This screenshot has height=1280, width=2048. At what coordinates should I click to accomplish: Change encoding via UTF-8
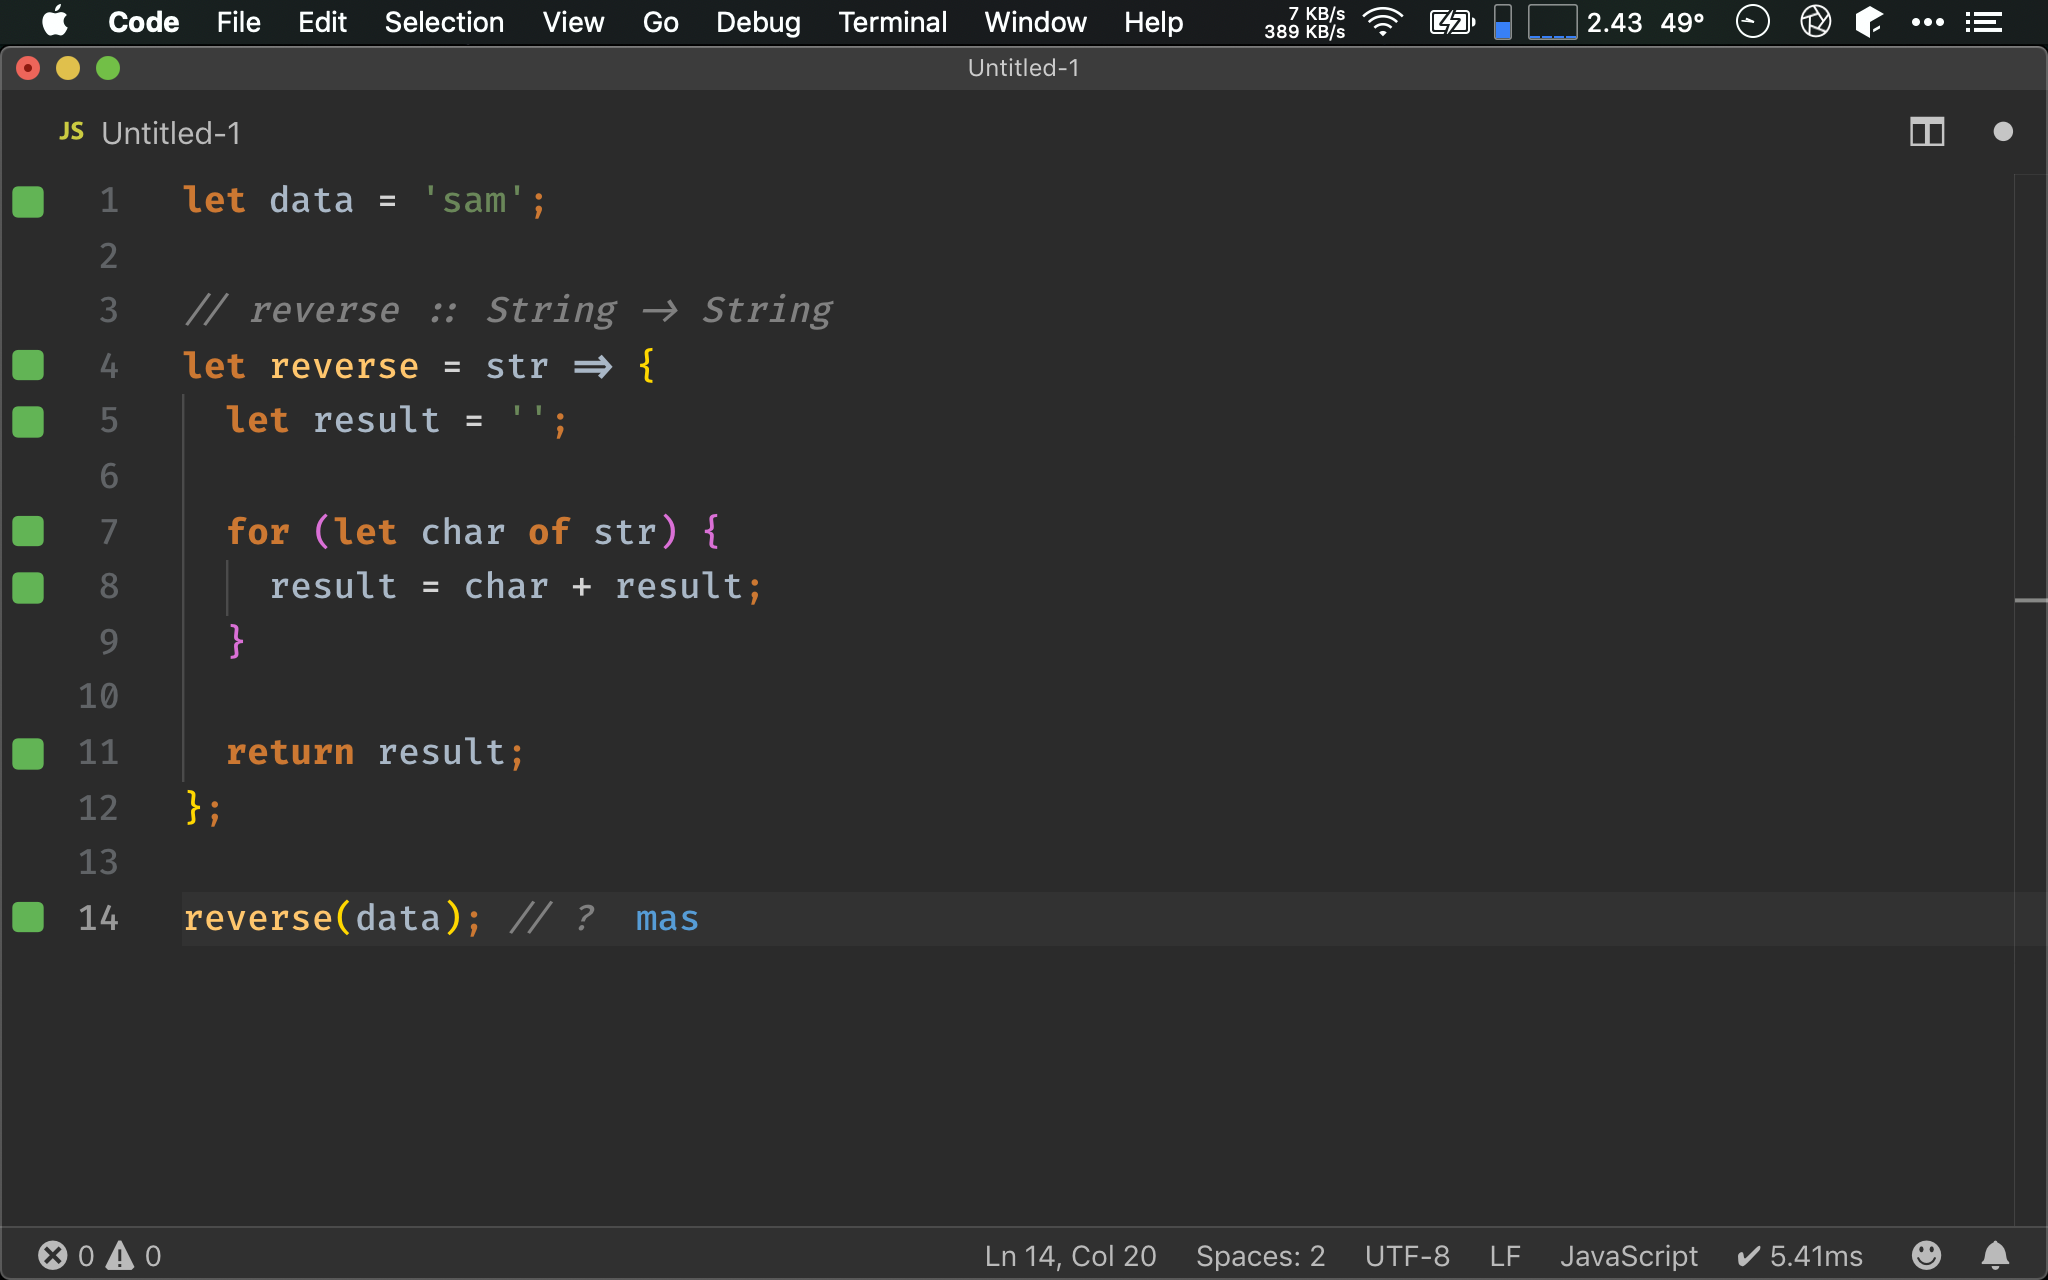coord(1407,1256)
